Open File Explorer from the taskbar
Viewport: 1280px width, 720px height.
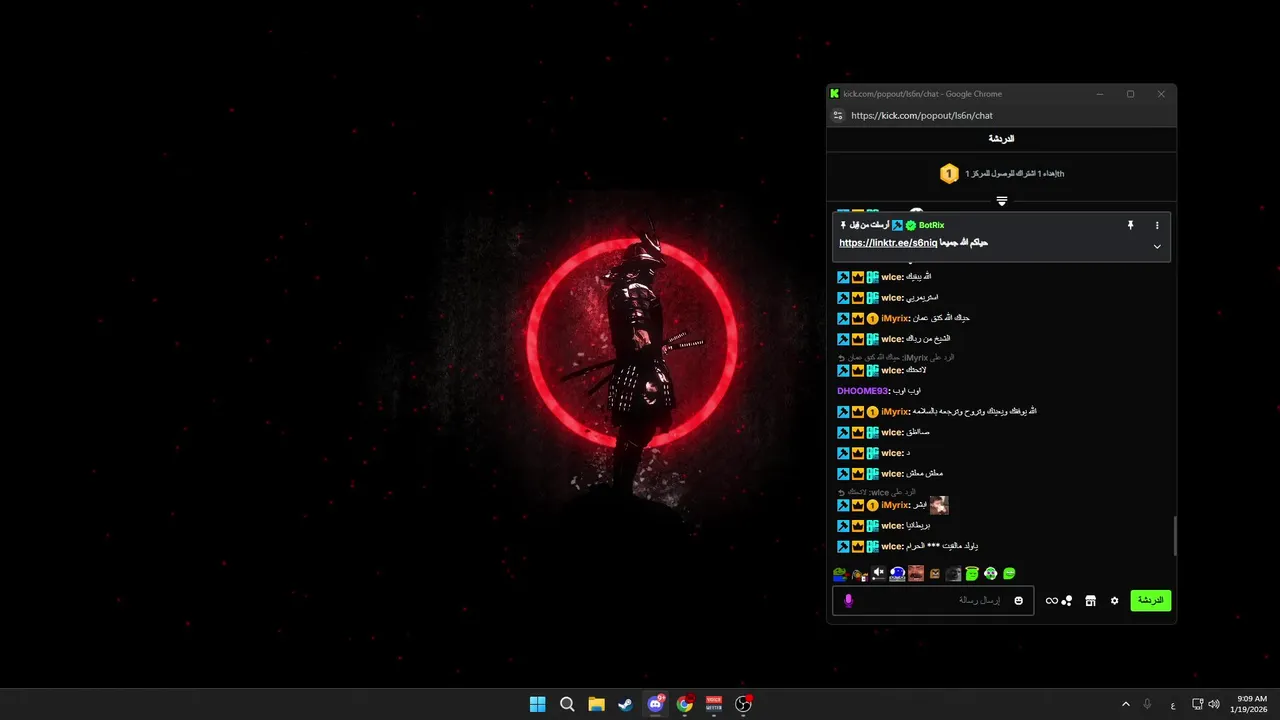coord(596,704)
